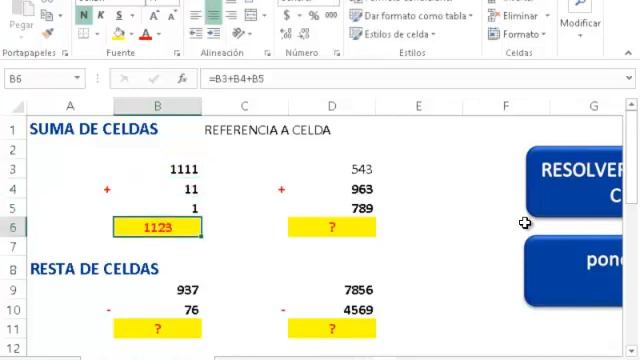Select column B header
The image size is (640, 360).
click(158, 106)
